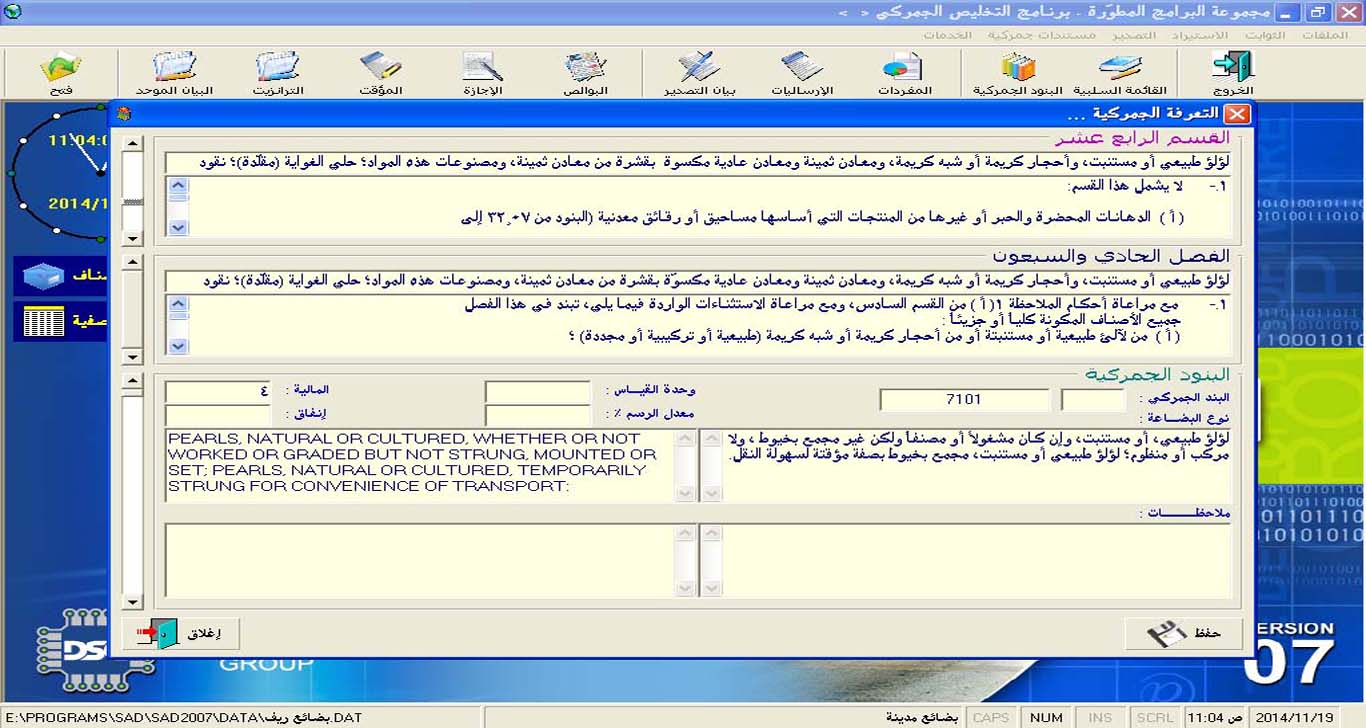Click down arrow of القسم الرابع عشر outer scrollbar
Screen dimensions: 1366x728
[132, 238]
